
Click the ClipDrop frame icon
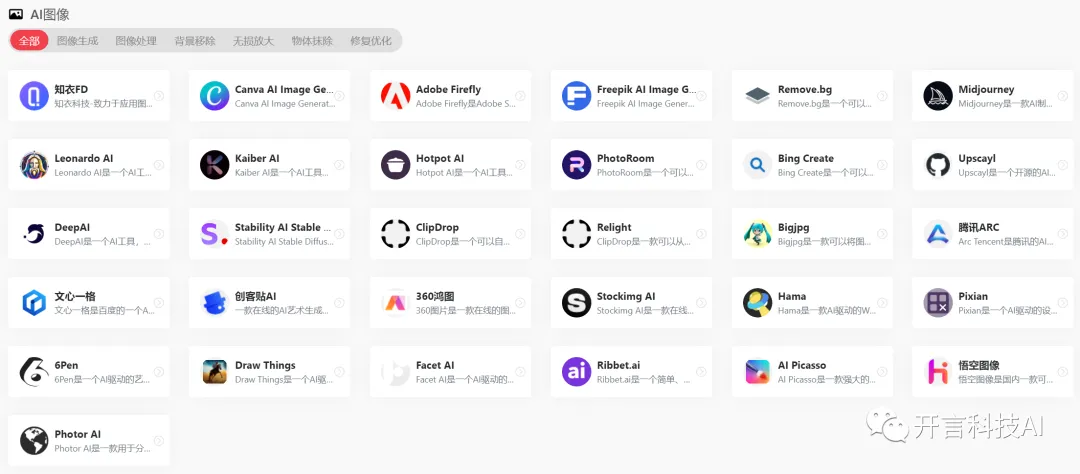(x=395, y=234)
